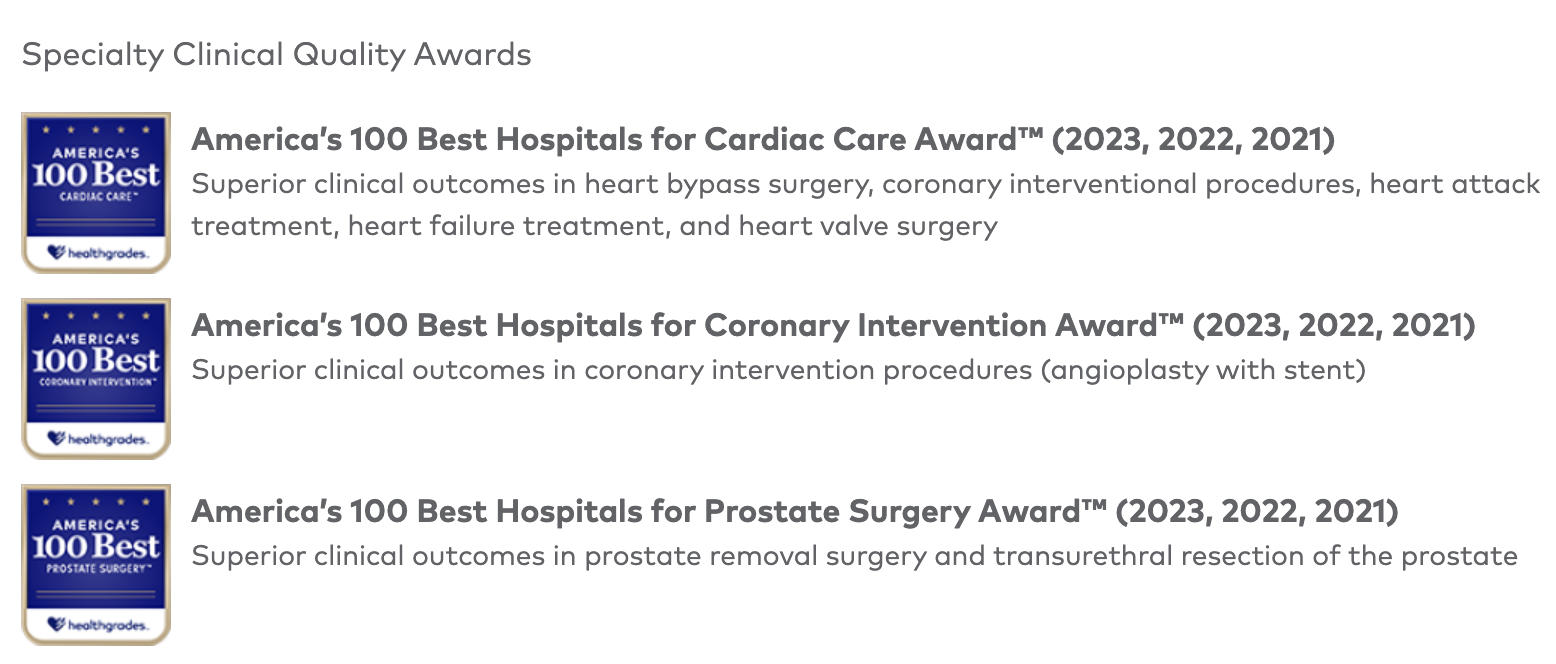Click "100 Best" text on Cardiac Care badge
Viewport: 1556px width, 664px height.
[96, 175]
